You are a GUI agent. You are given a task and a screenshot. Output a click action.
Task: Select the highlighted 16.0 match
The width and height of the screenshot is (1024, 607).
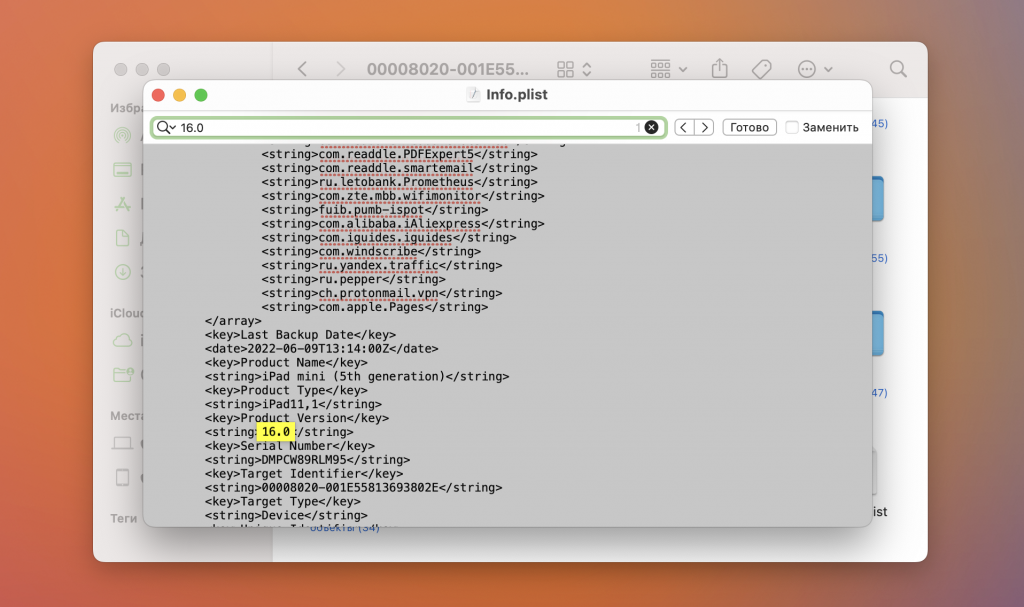(x=276, y=432)
